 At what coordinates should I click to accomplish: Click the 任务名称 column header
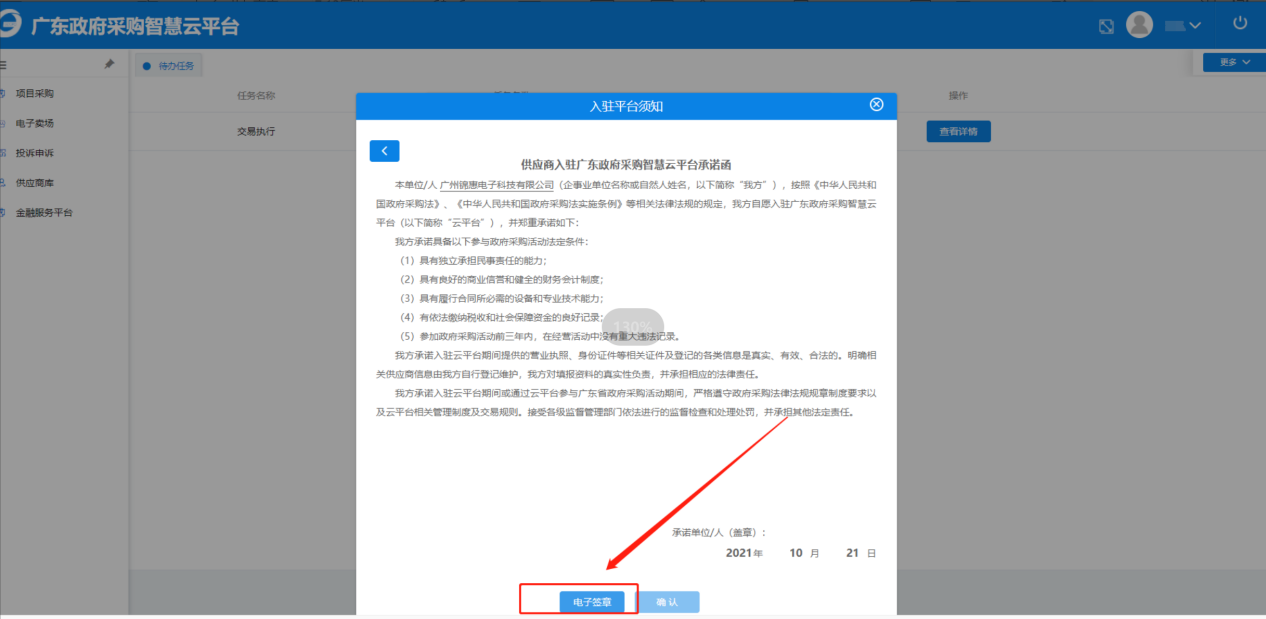(x=256, y=96)
